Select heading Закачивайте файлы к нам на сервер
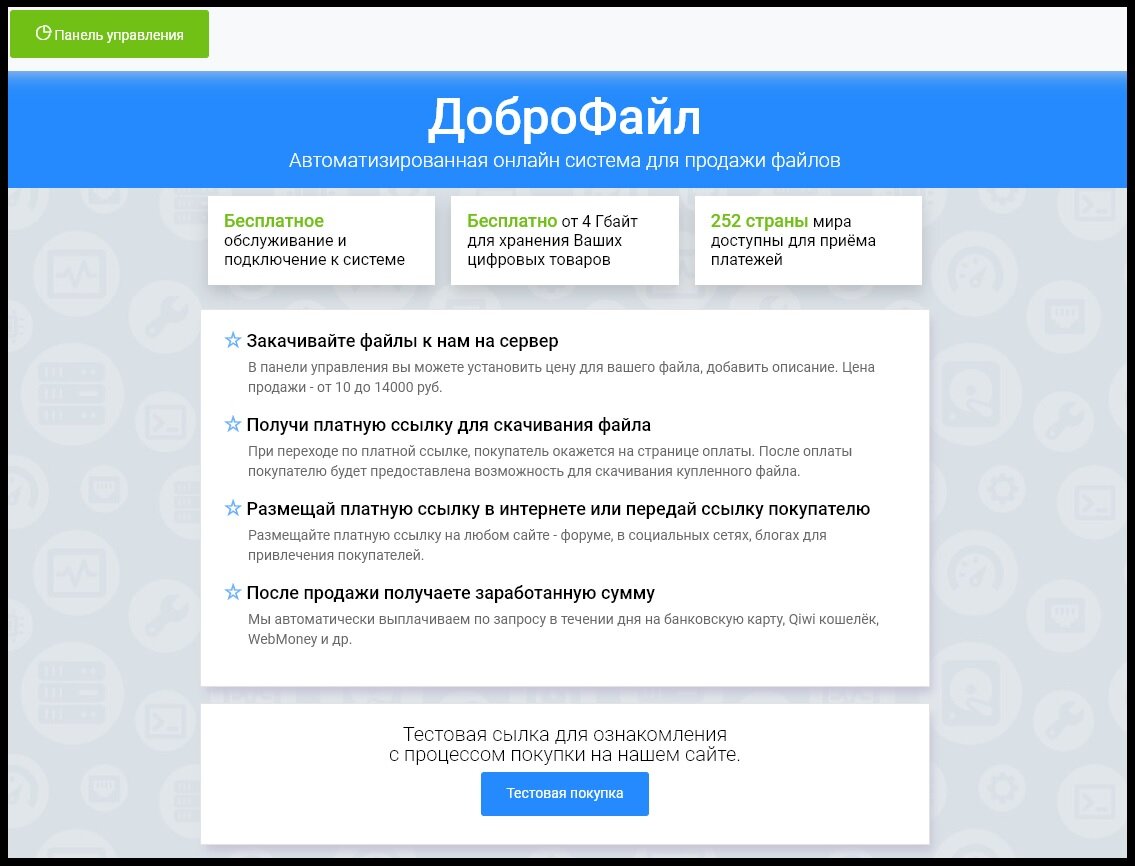 pos(402,341)
